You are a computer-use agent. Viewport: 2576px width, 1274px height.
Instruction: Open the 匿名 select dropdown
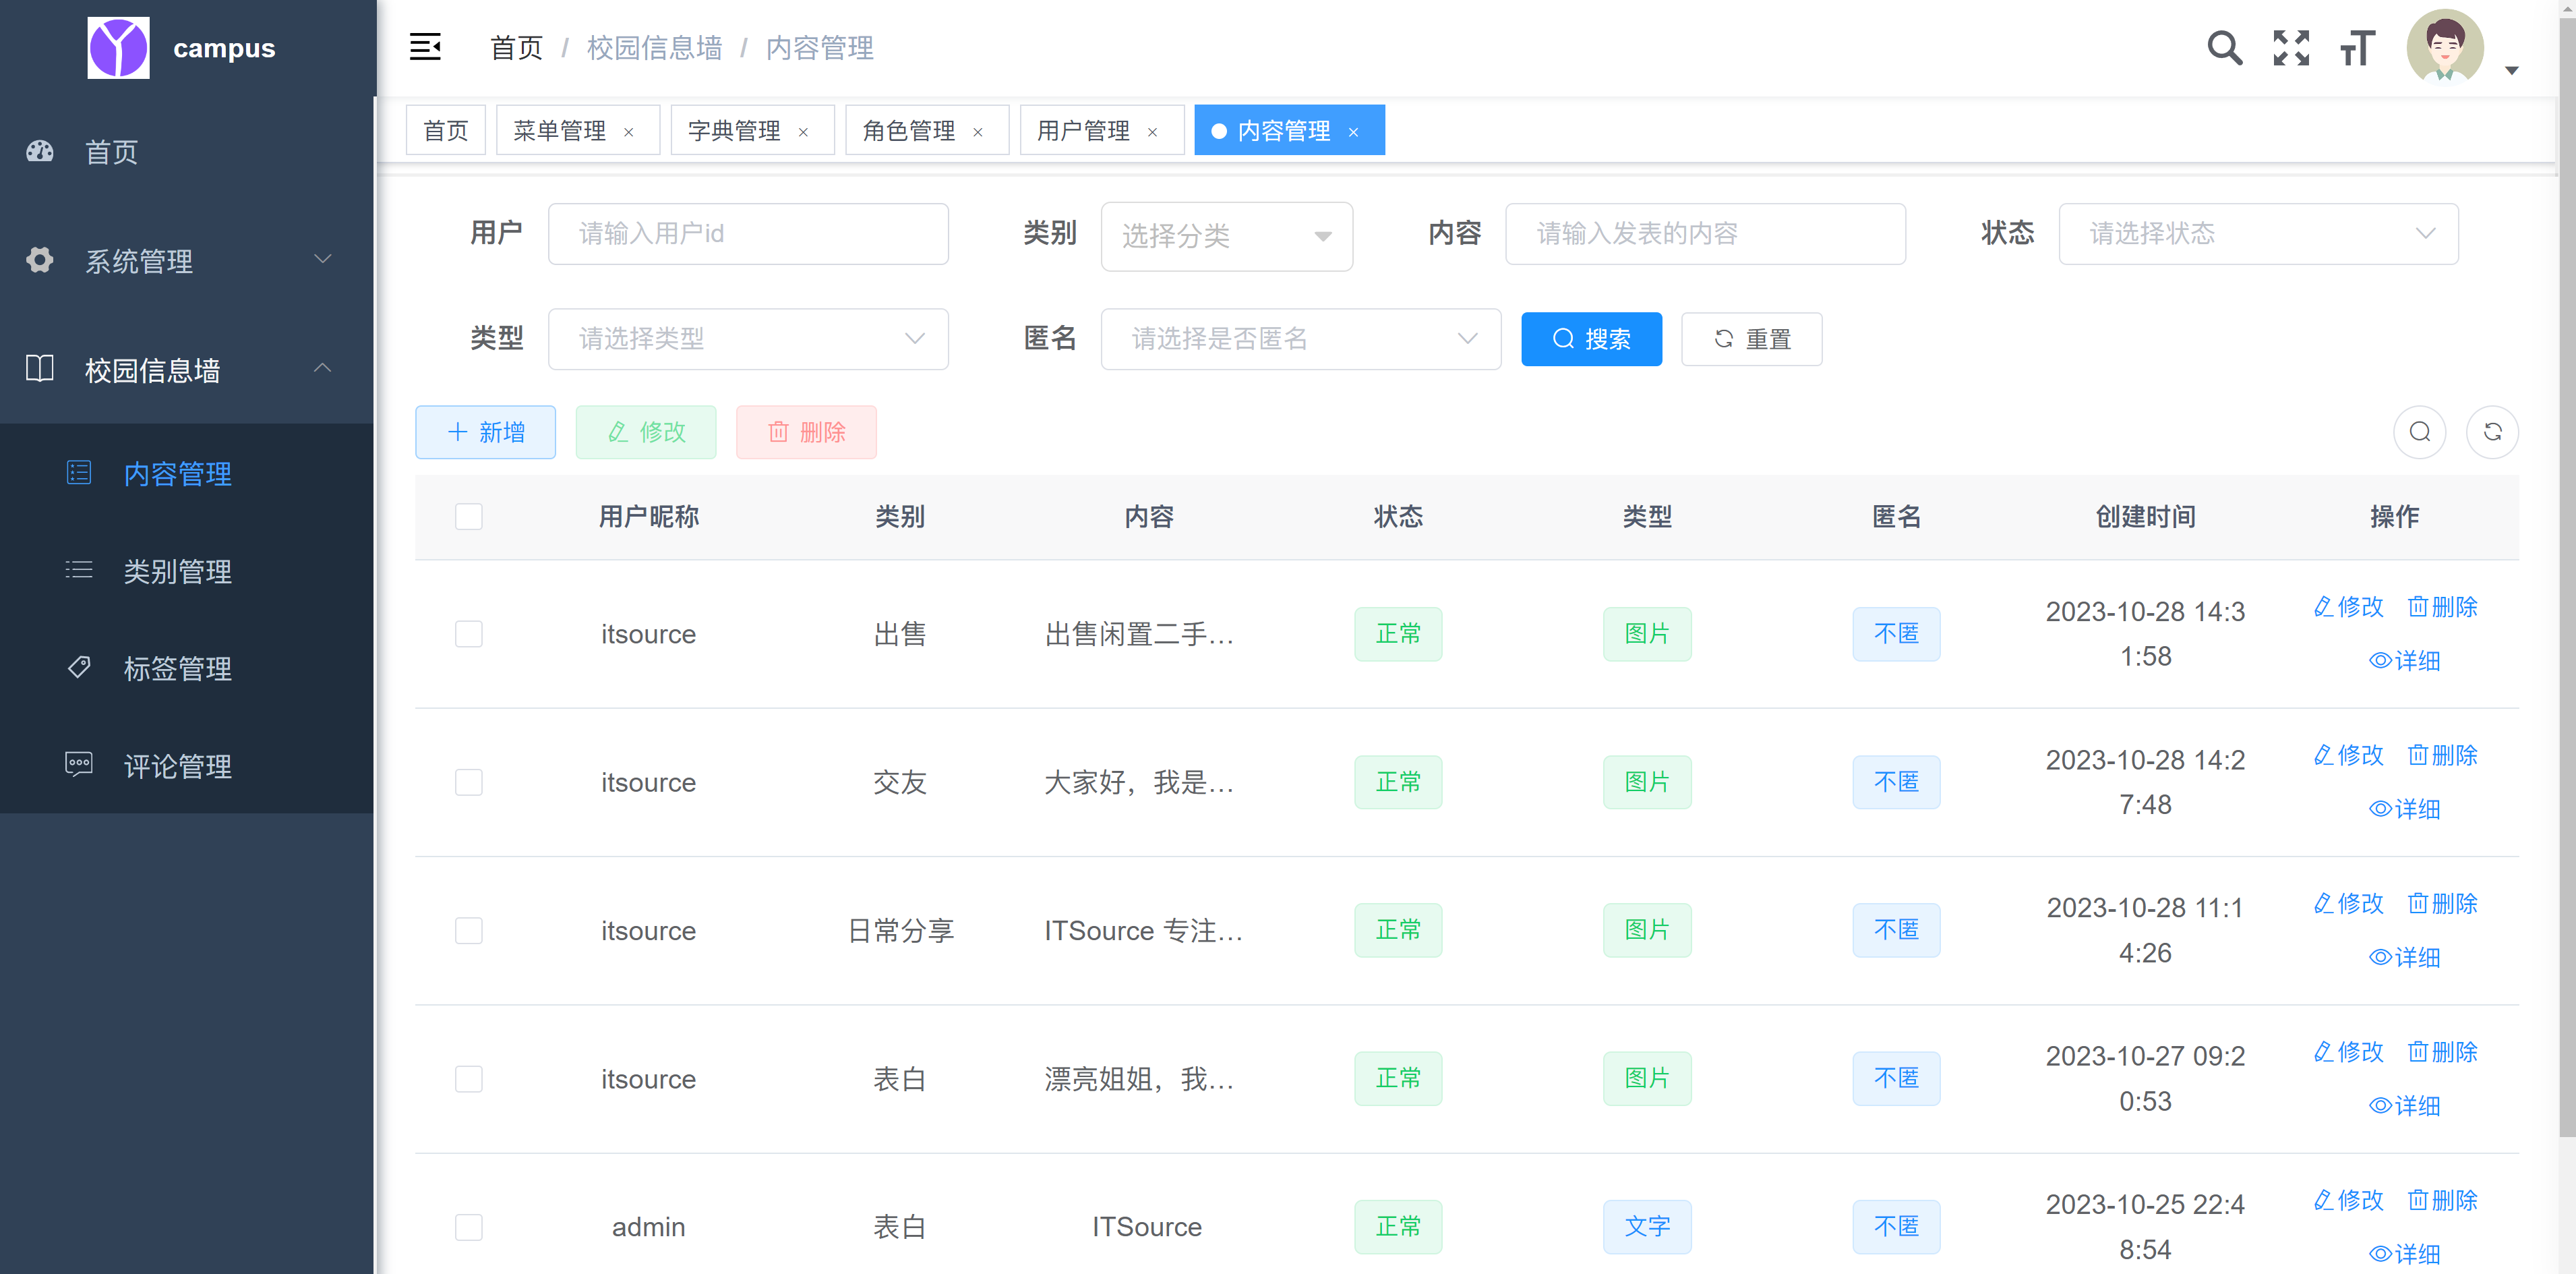click(1301, 339)
